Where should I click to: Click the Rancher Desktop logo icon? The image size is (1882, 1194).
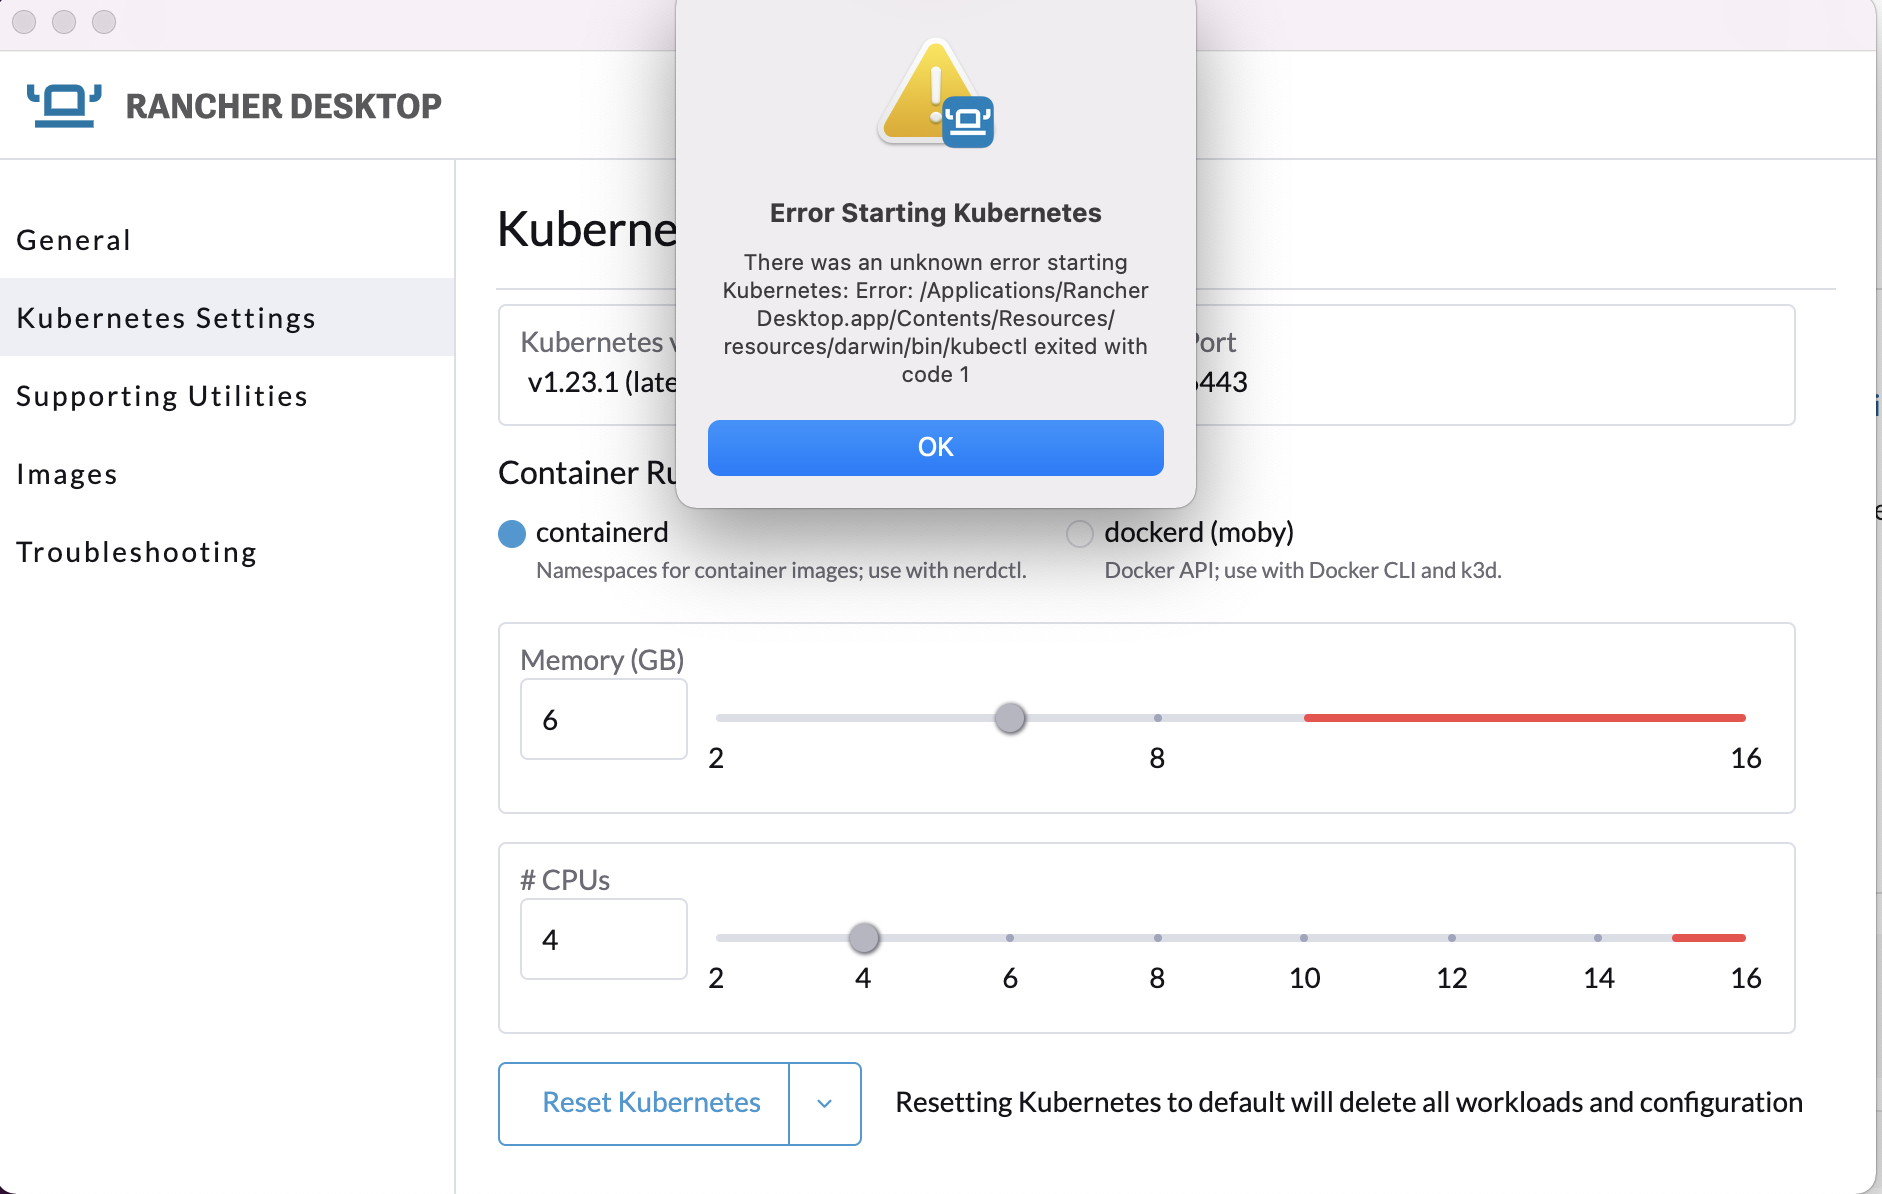coord(64,105)
